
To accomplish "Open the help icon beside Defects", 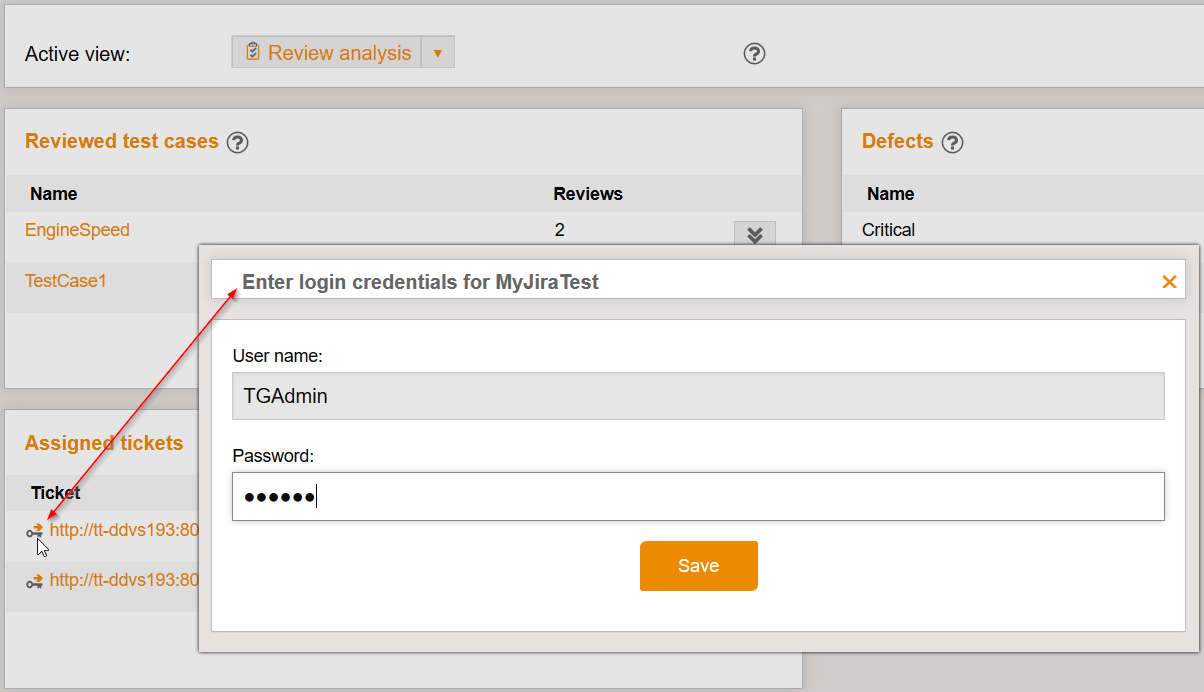I will point(952,142).
